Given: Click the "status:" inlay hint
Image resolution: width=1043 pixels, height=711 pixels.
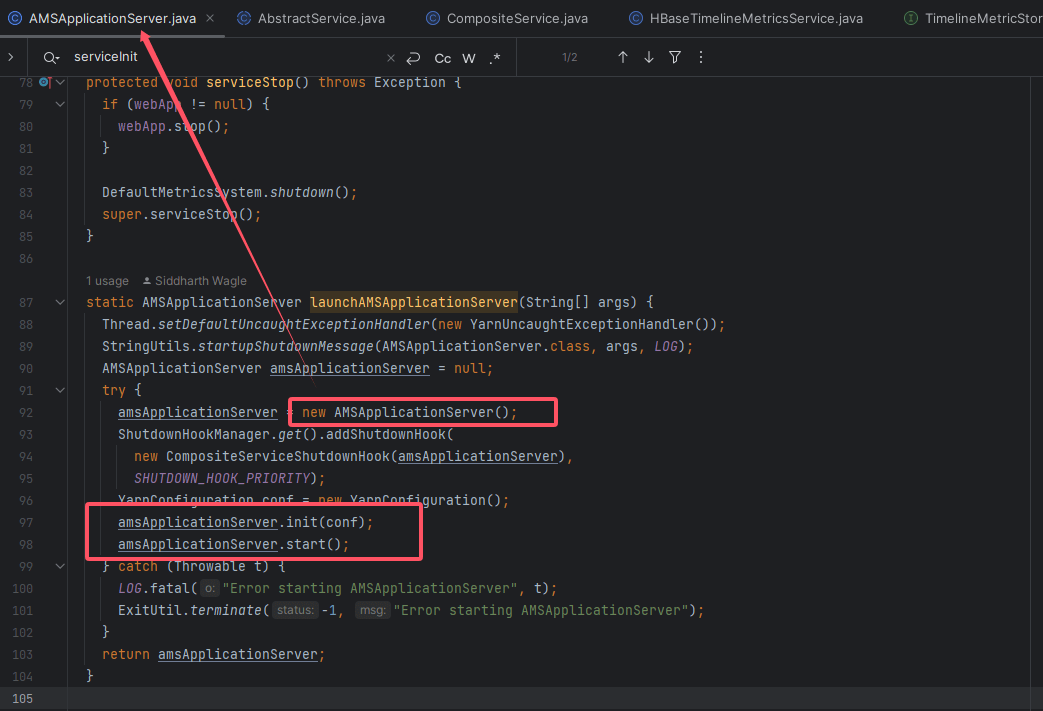Looking at the screenshot, I should 295,610.
